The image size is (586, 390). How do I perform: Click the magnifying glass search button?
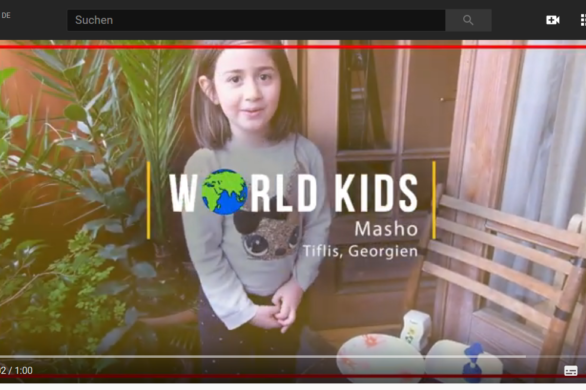click(468, 20)
